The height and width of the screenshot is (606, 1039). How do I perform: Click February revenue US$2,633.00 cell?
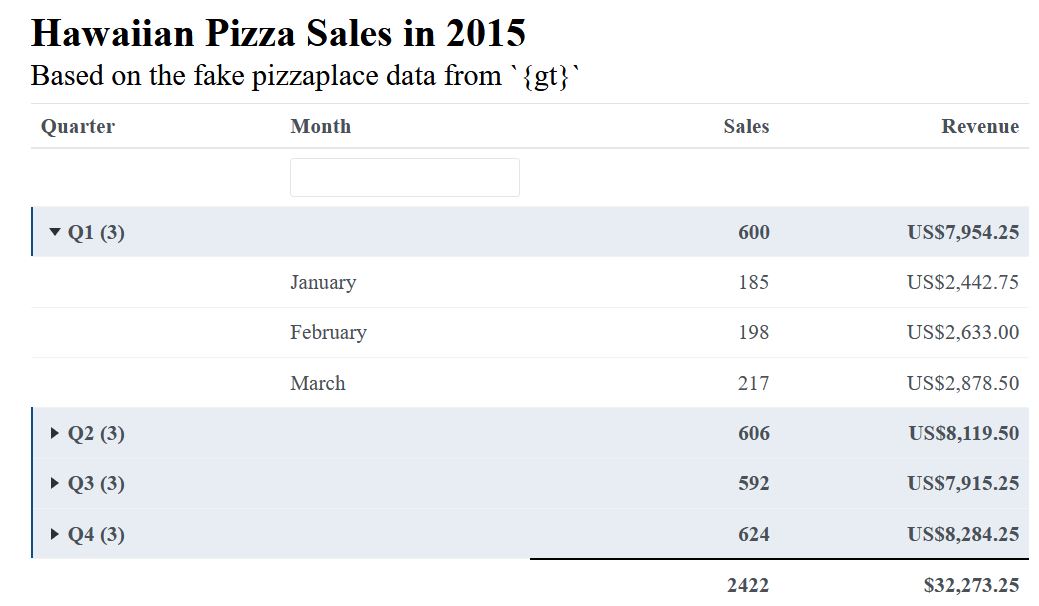point(962,332)
